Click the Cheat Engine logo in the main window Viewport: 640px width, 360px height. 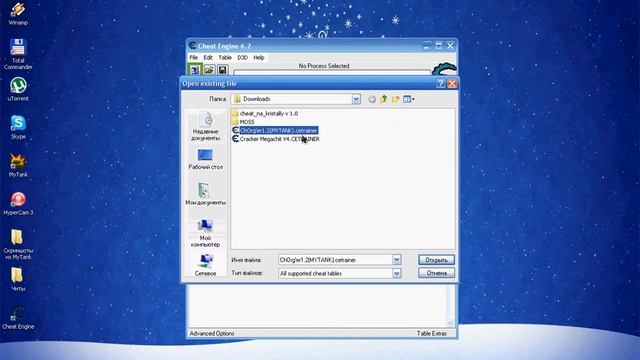tap(444, 69)
